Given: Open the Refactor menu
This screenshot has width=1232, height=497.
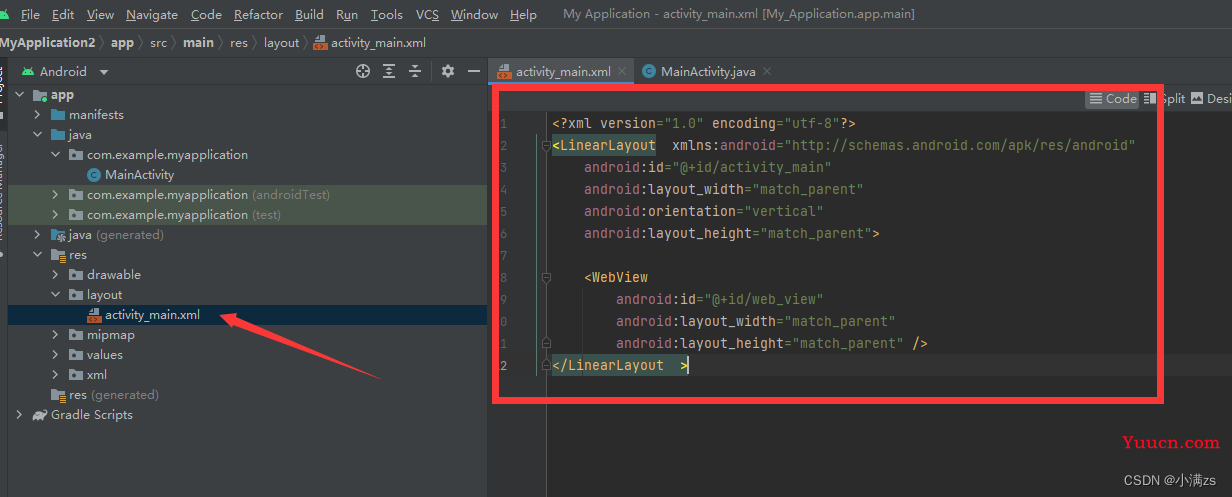Looking at the screenshot, I should tap(258, 15).
